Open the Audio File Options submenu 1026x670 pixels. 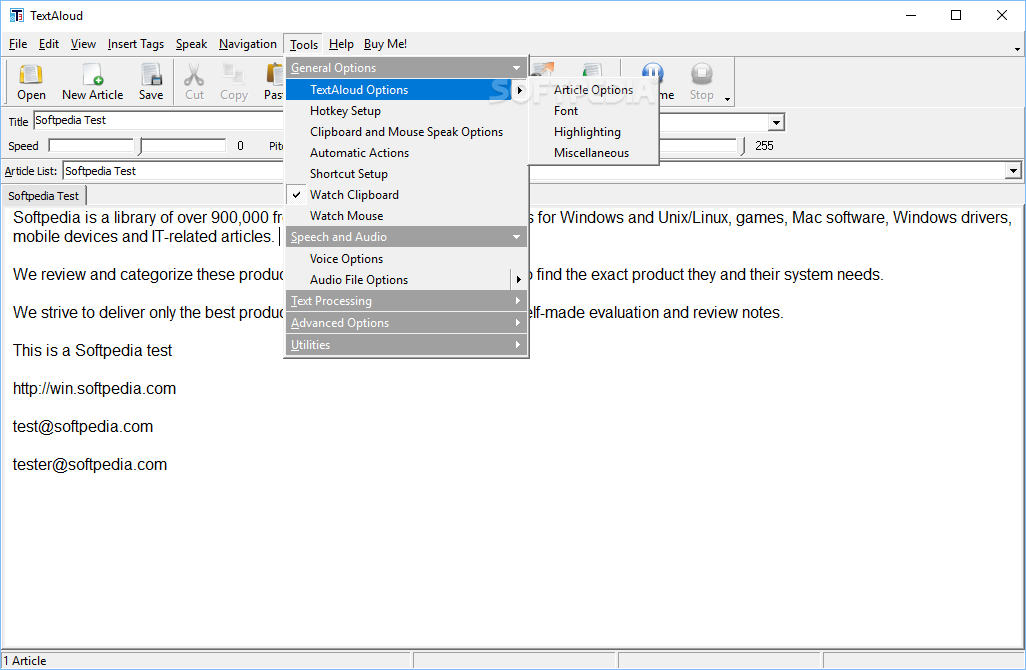click(406, 279)
